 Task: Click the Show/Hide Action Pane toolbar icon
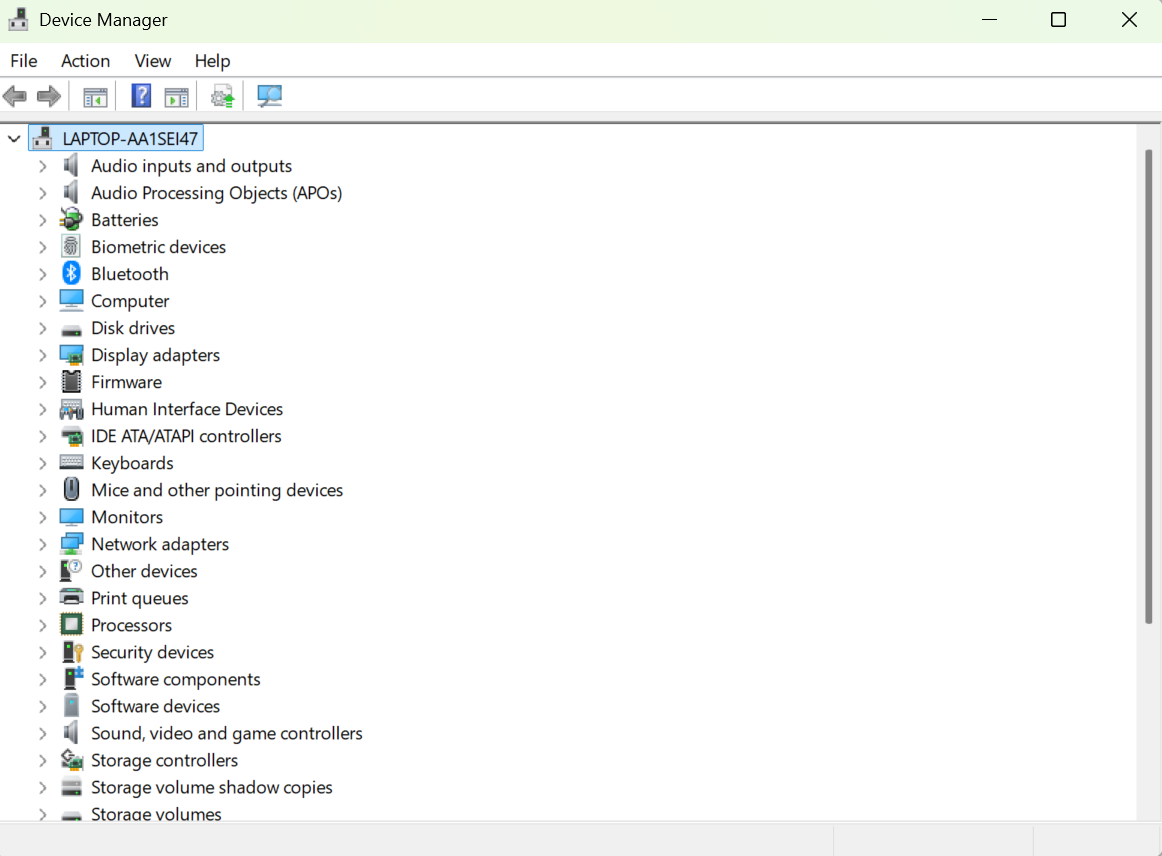(176, 96)
